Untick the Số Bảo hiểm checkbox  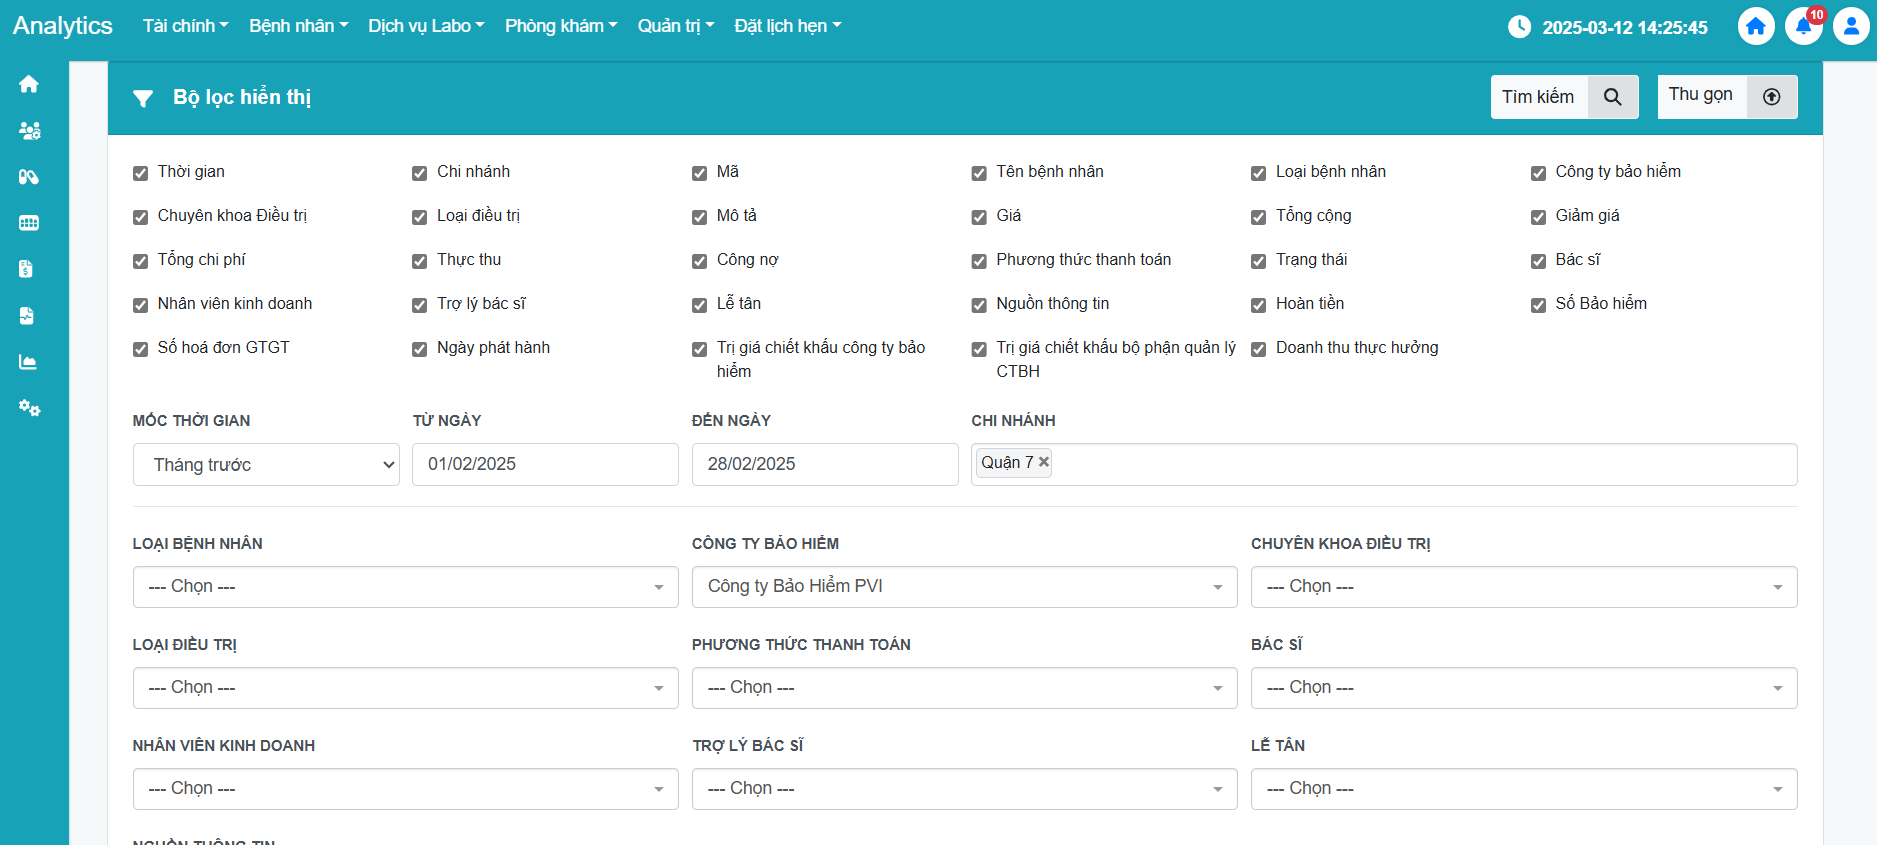coord(1538,305)
